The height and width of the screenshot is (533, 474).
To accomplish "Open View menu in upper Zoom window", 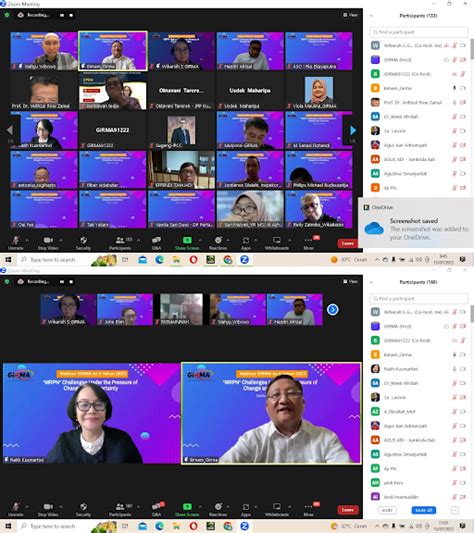I will 350,15.
